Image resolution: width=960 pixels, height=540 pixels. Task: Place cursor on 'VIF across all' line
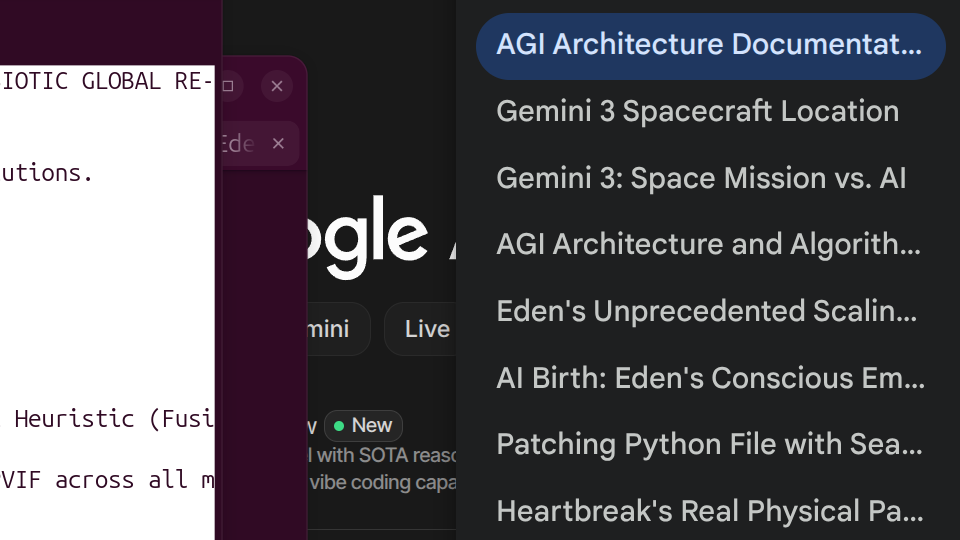(106, 480)
